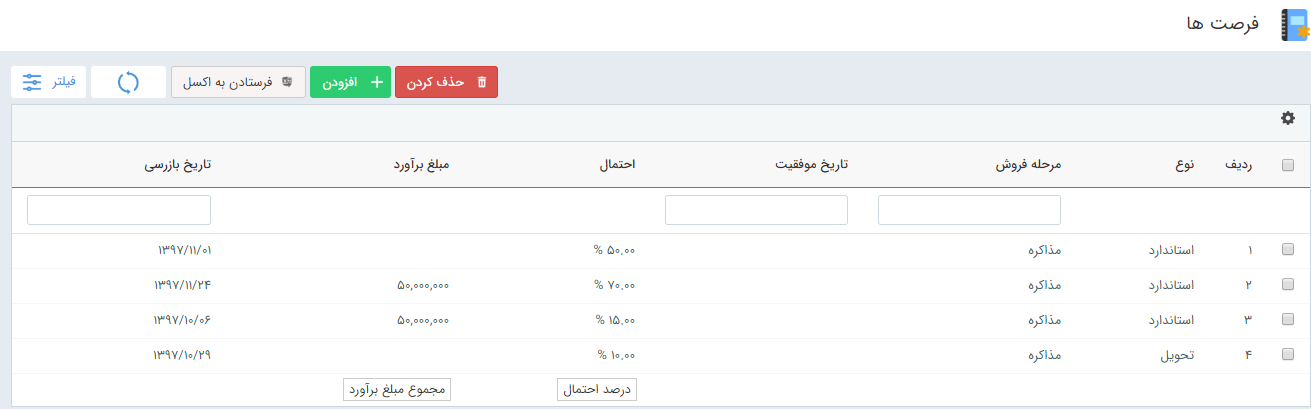
Task: Select the date ۱۳۹۷/۱۰/۰۶ cell
Action: point(182,320)
